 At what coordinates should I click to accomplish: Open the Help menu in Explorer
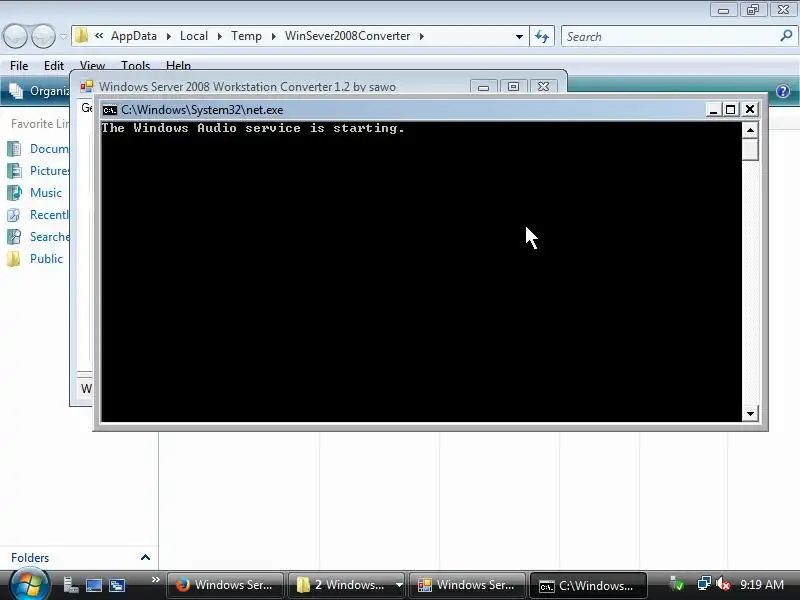[178, 65]
